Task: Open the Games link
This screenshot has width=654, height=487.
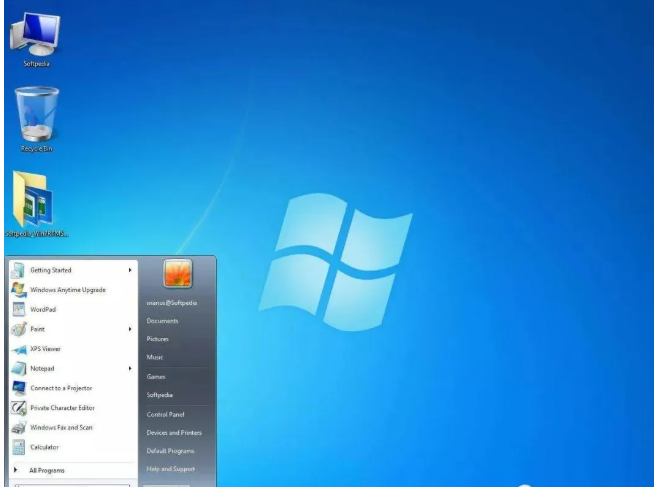Action: pos(156,377)
